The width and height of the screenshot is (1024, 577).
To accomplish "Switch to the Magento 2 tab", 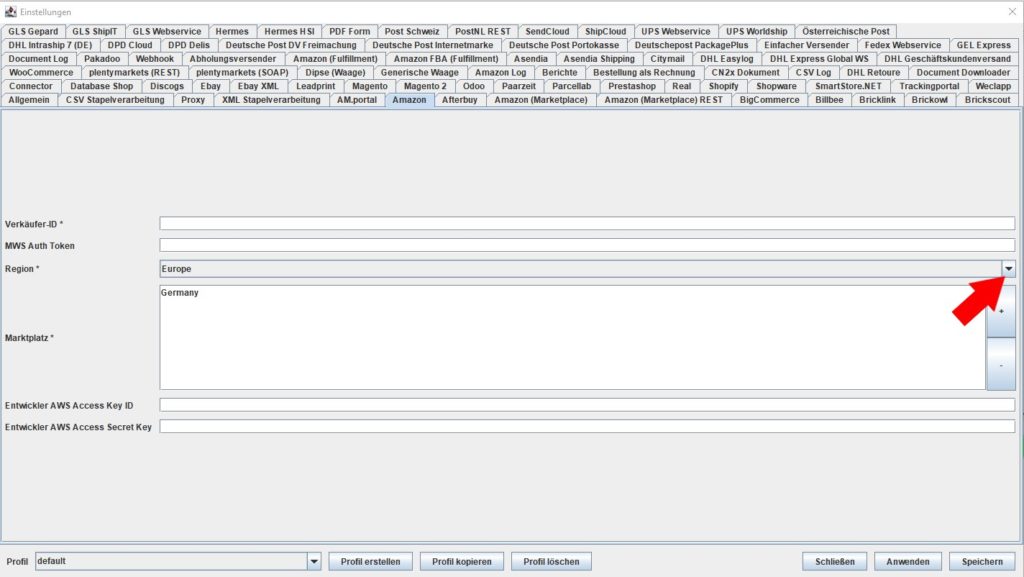I will pyautogui.click(x=425, y=86).
